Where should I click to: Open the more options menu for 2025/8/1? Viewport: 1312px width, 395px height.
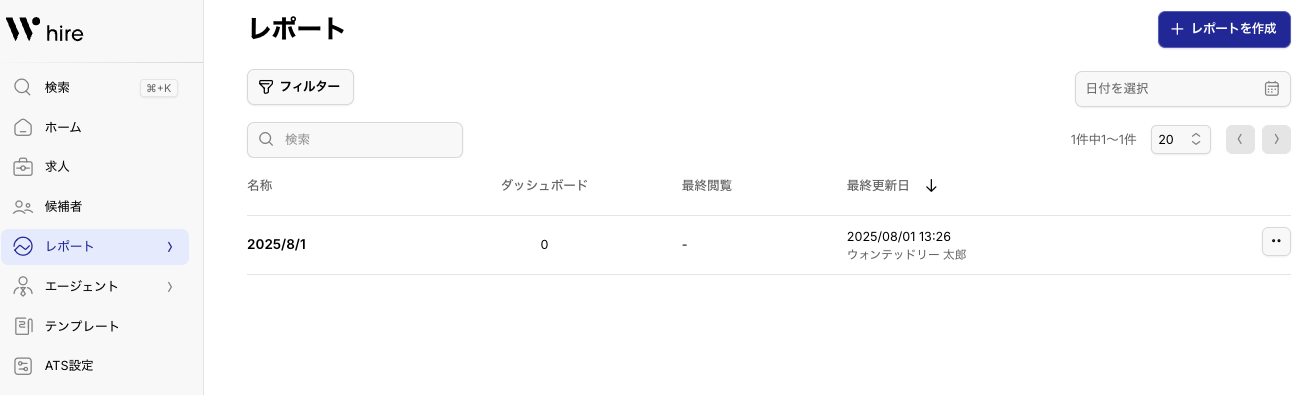(1276, 242)
